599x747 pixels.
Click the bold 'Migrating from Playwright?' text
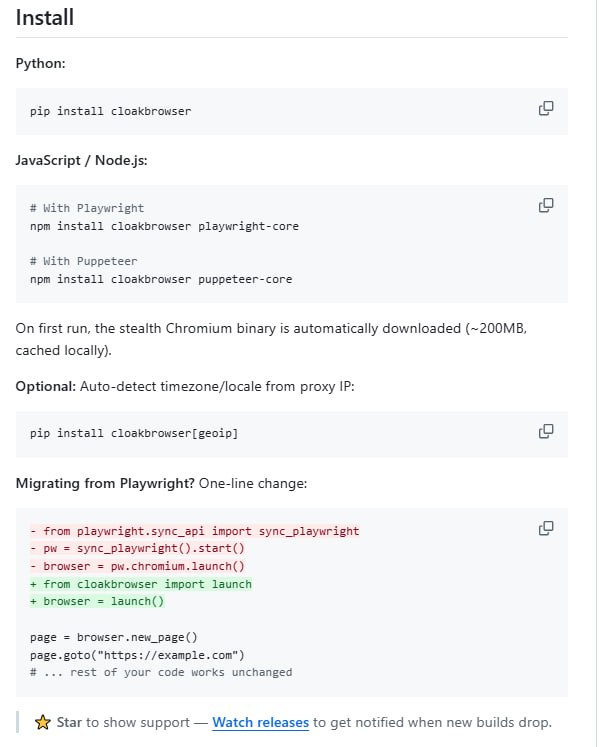(x=105, y=483)
